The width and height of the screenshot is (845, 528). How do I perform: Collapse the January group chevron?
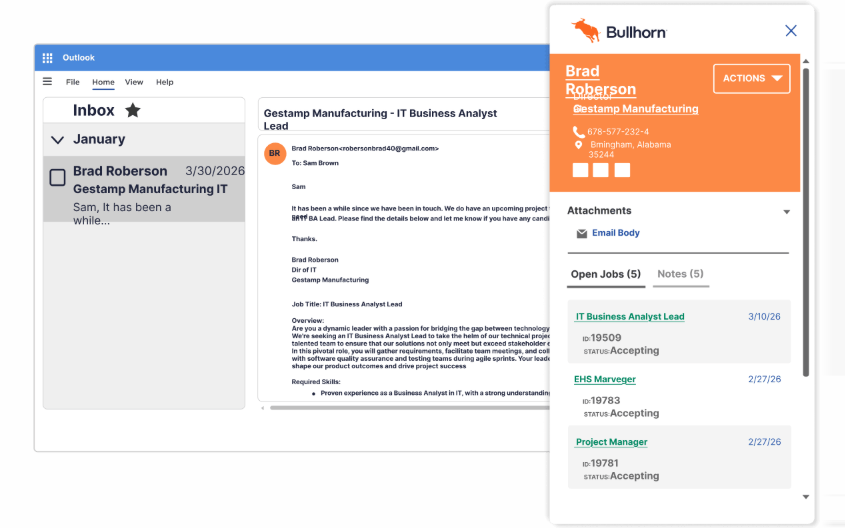click(x=58, y=140)
